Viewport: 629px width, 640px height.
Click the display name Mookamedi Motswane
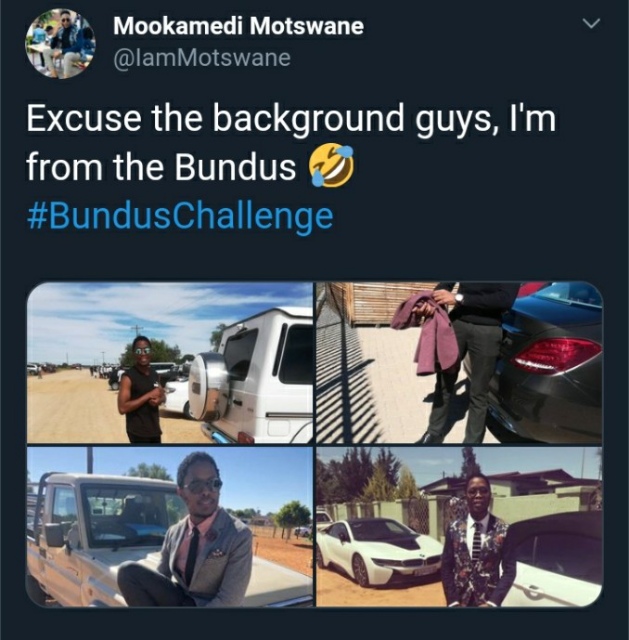coord(238,26)
